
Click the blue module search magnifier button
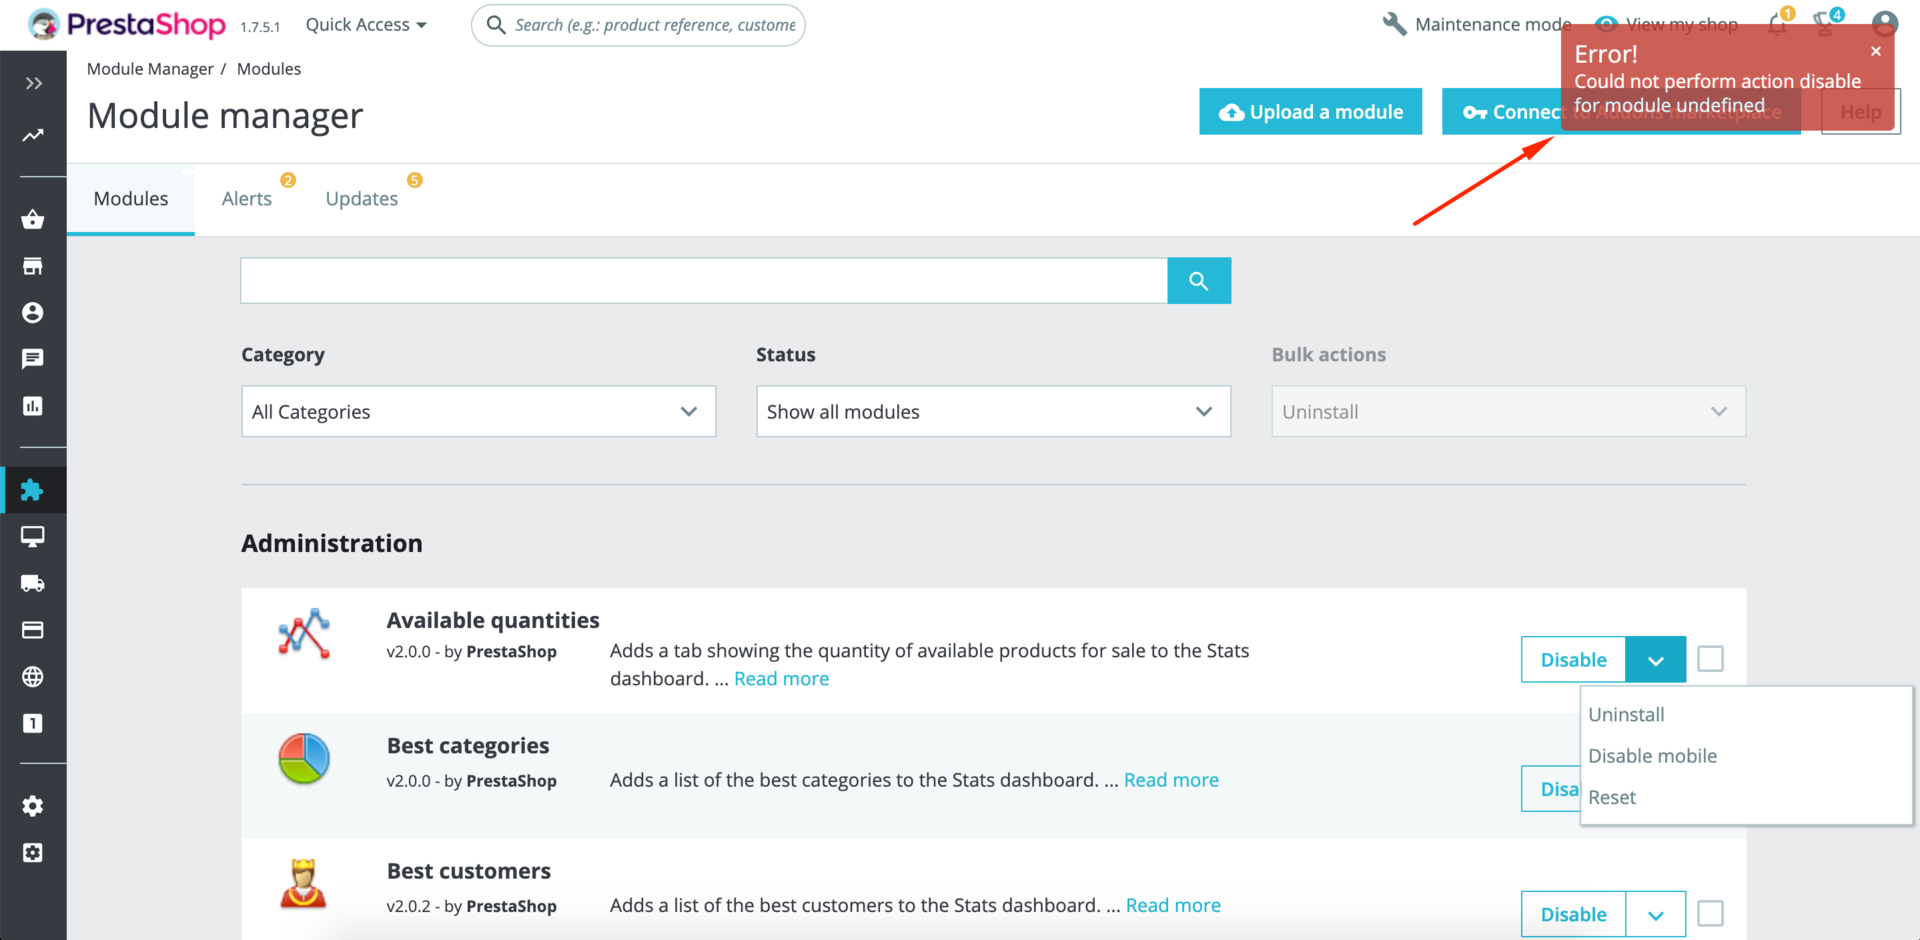point(1198,281)
